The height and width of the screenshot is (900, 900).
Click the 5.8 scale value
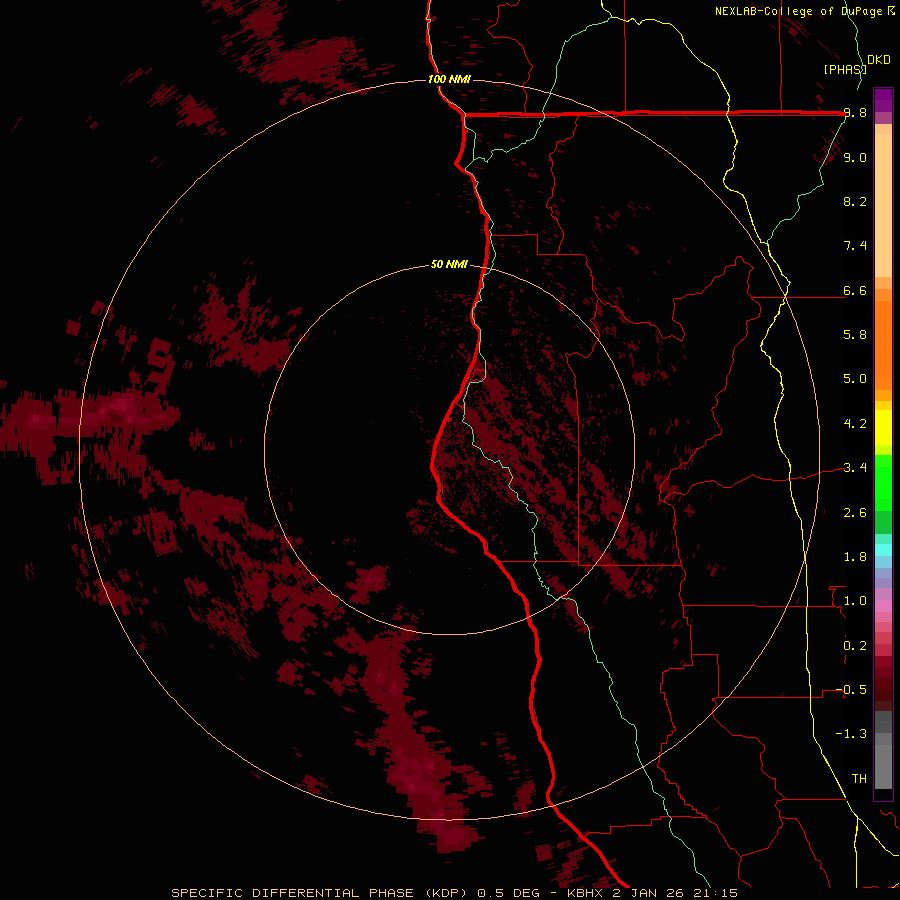tap(855, 335)
